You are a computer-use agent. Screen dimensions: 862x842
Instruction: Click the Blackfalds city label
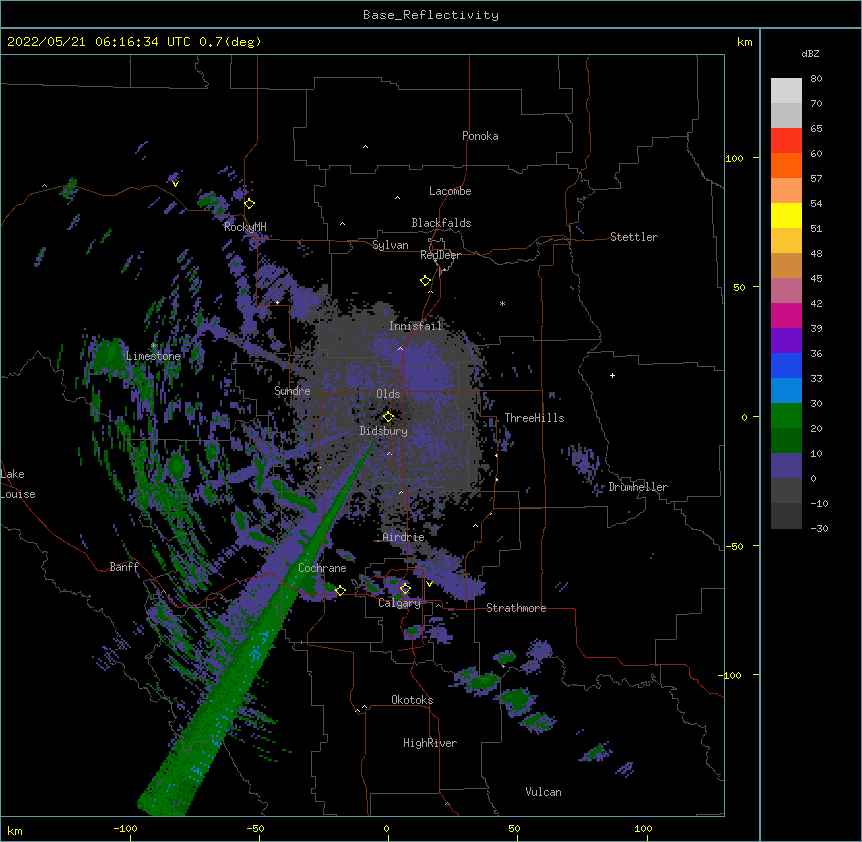coord(441,223)
